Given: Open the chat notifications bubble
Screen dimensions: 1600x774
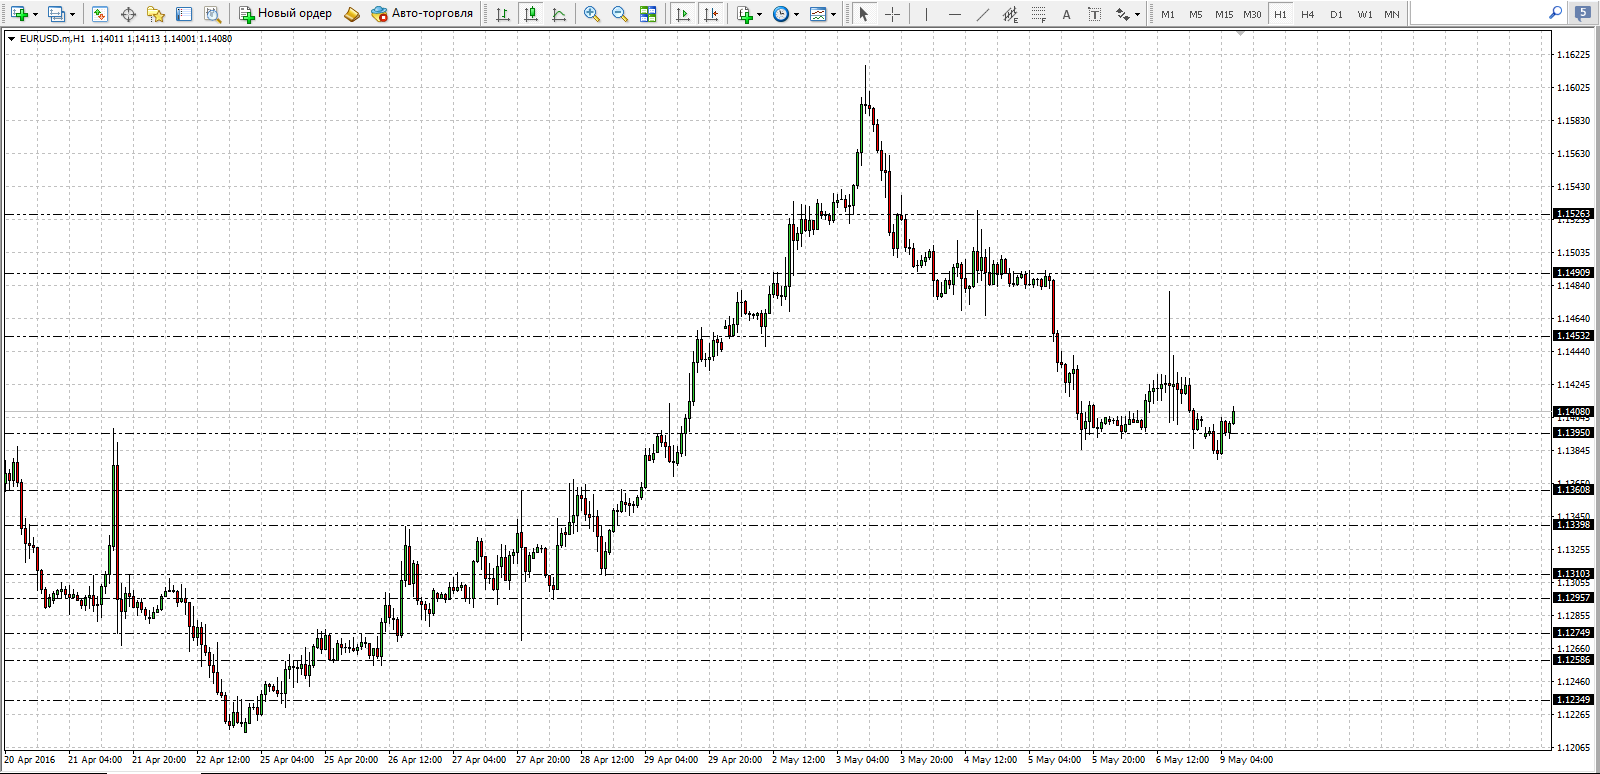Looking at the screenshot, I should pyautogui.click(x=1582, y=13).
